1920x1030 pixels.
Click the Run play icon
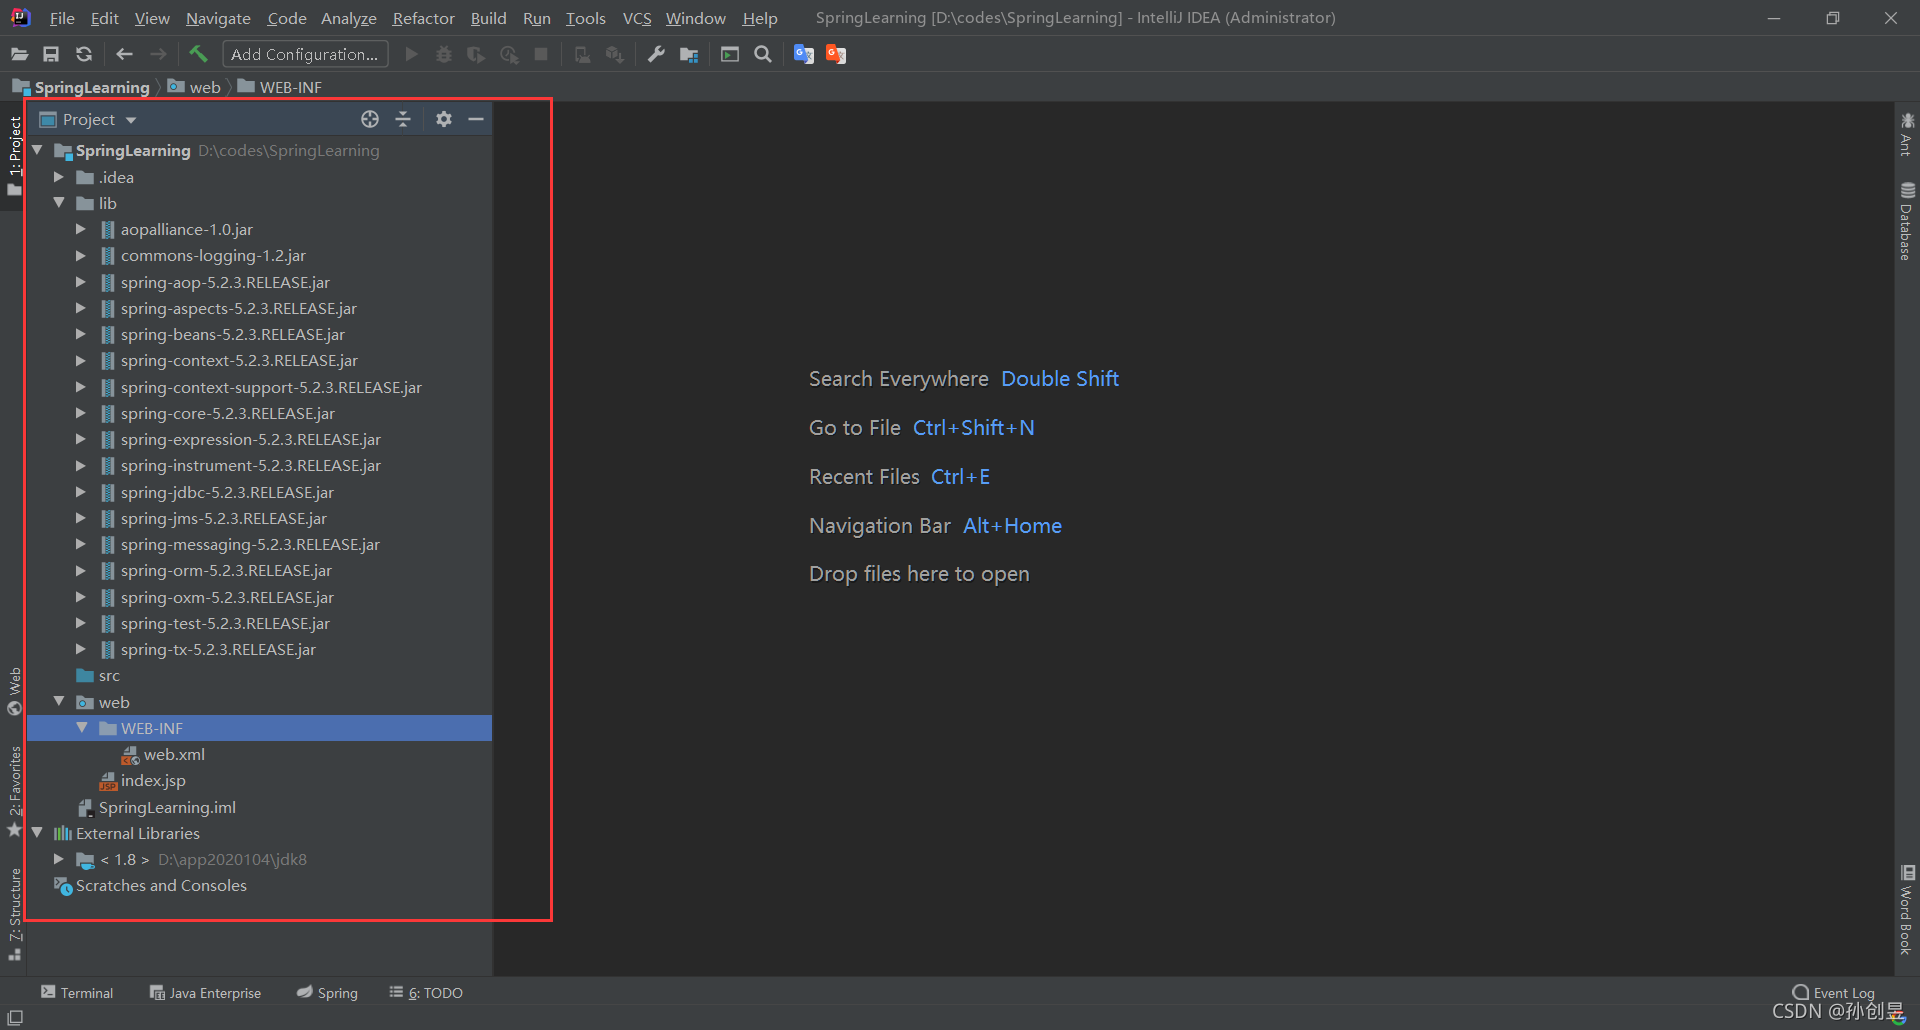click(x=411, y=54)
